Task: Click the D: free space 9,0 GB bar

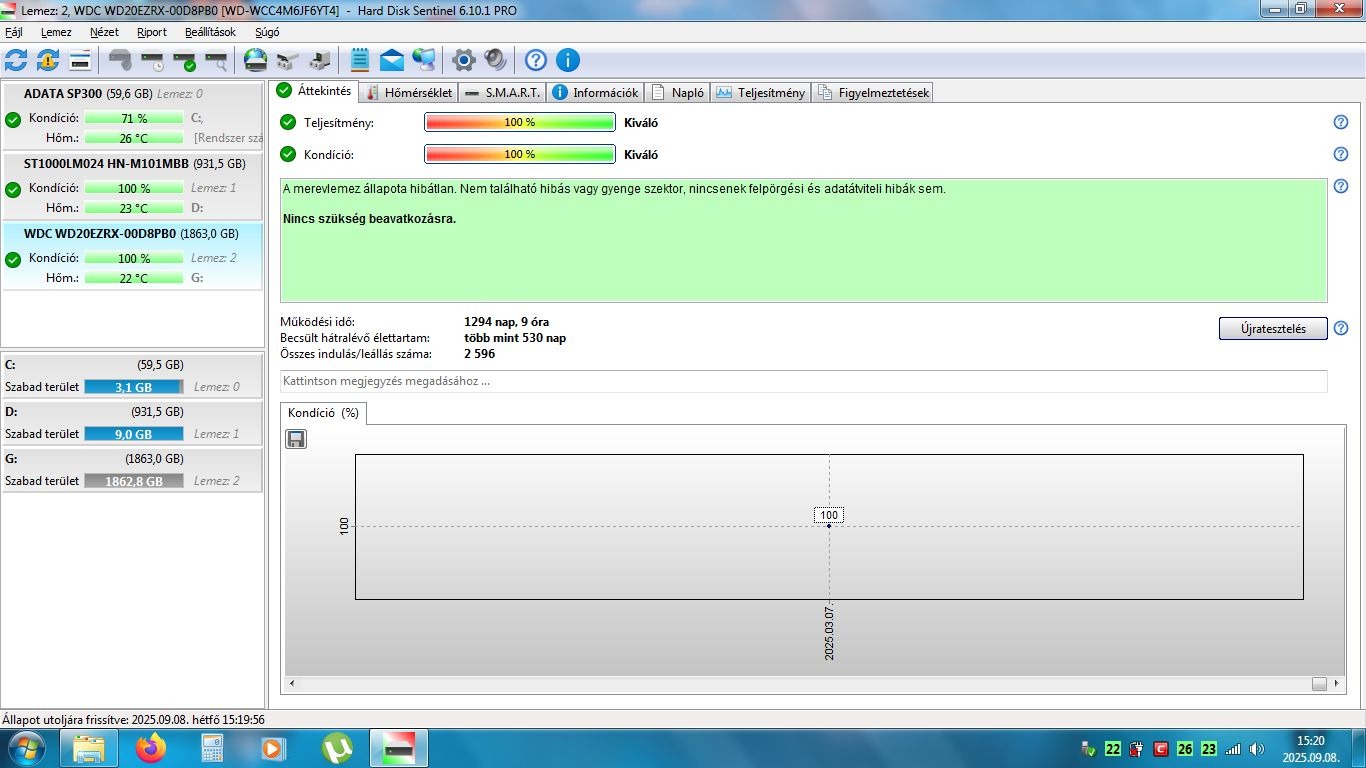Action: pyautogui.click(x=134, y=434)
